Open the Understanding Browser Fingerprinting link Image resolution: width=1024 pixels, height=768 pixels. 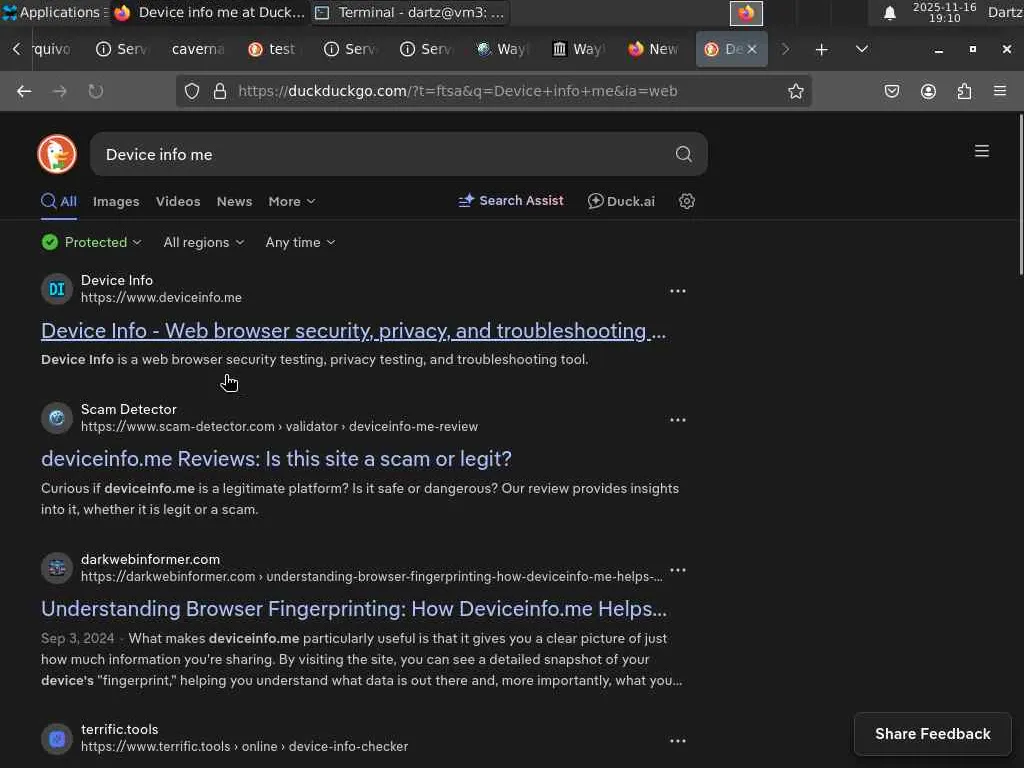tap(354, 609)
